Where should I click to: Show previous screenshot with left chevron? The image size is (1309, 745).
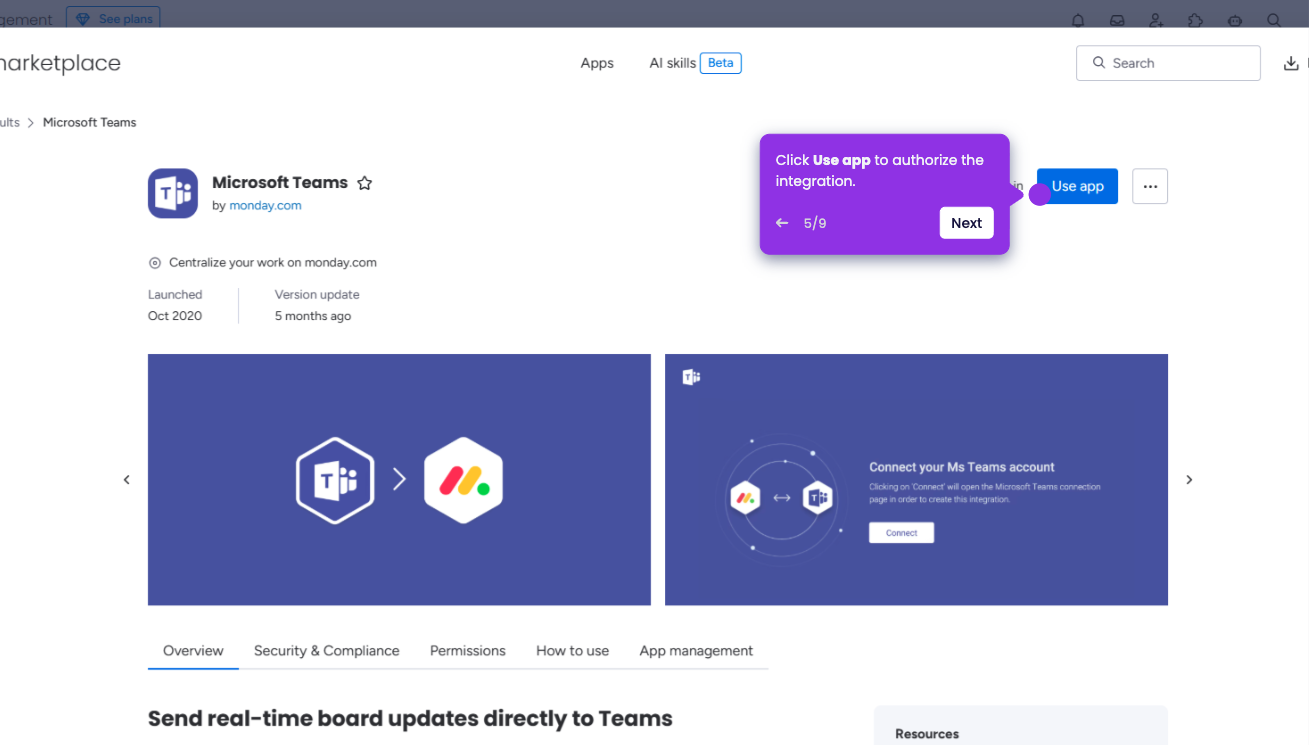pos(127,480)
